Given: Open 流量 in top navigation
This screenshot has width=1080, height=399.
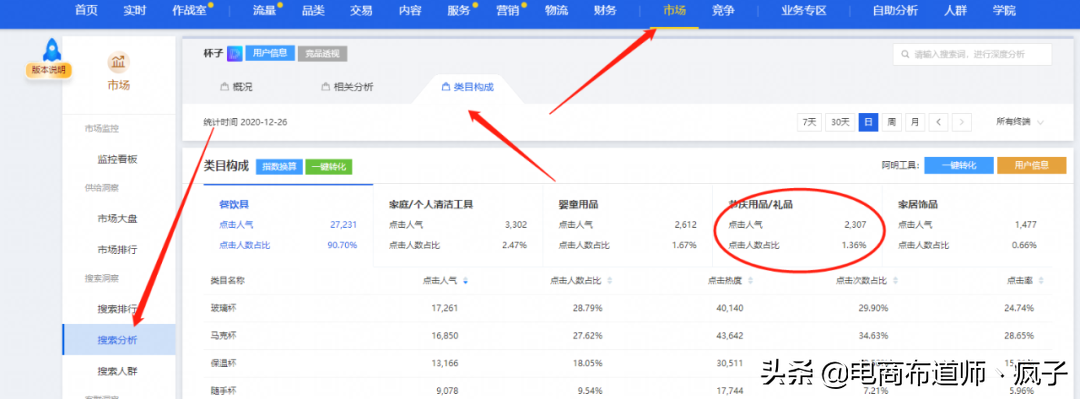Looking at the screenshot, I should click(264, 10).
